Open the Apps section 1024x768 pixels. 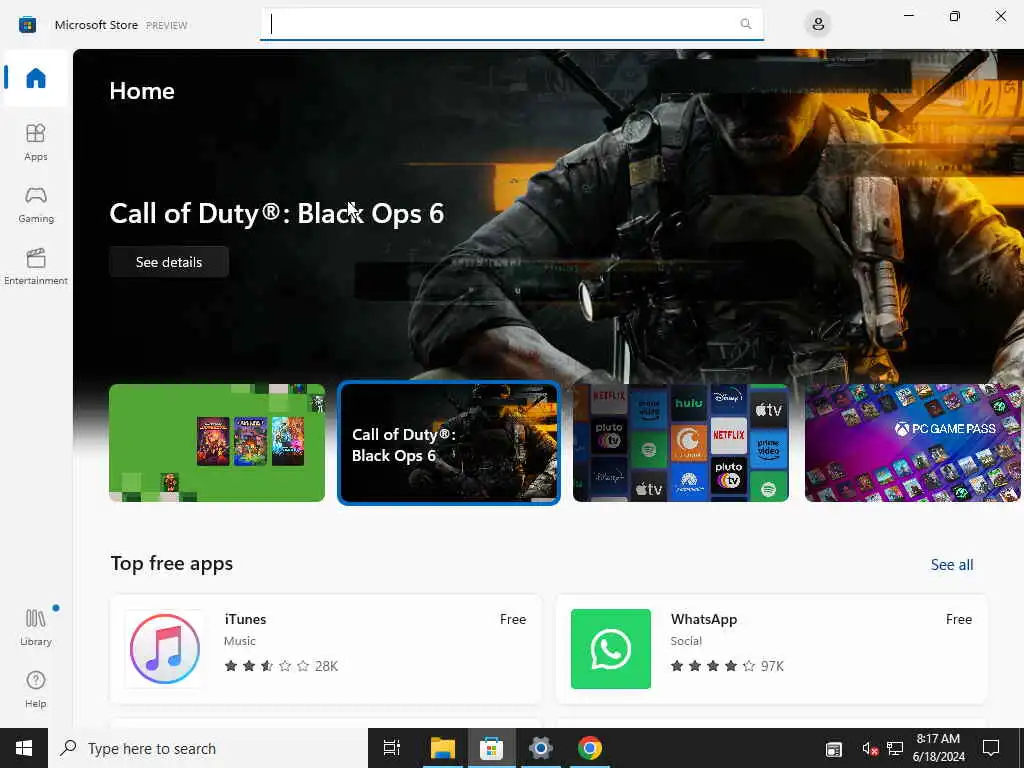tap(36, 142)
